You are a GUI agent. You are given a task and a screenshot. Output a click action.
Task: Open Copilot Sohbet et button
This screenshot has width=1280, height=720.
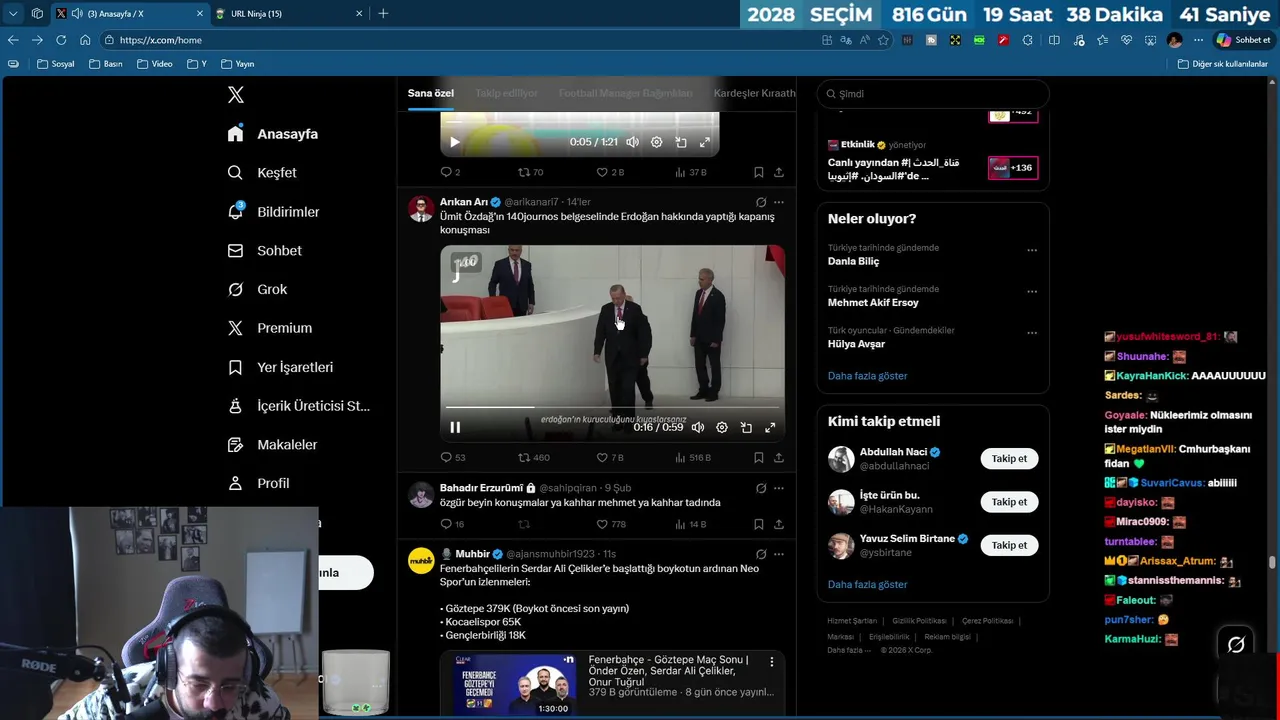tap(1243, 40)
